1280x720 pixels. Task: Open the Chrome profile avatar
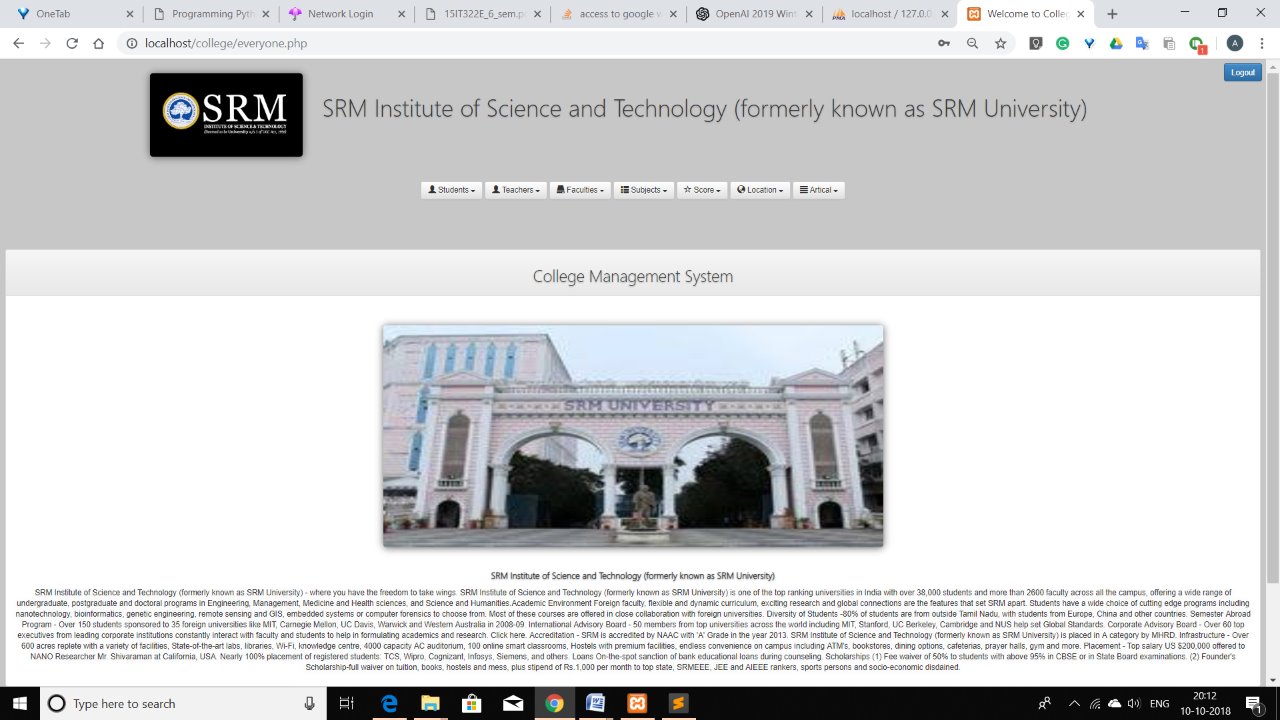tap(1234, 43)
